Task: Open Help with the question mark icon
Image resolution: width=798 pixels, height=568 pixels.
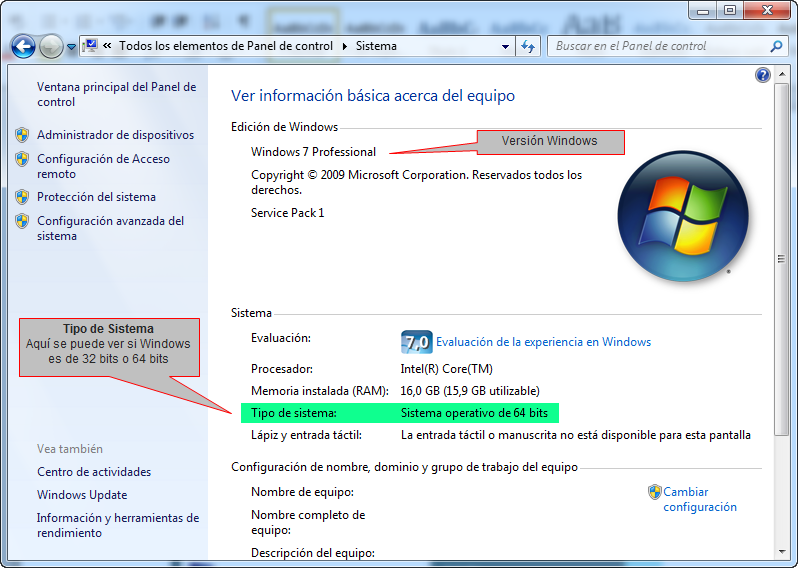Action: coord(762,75)
